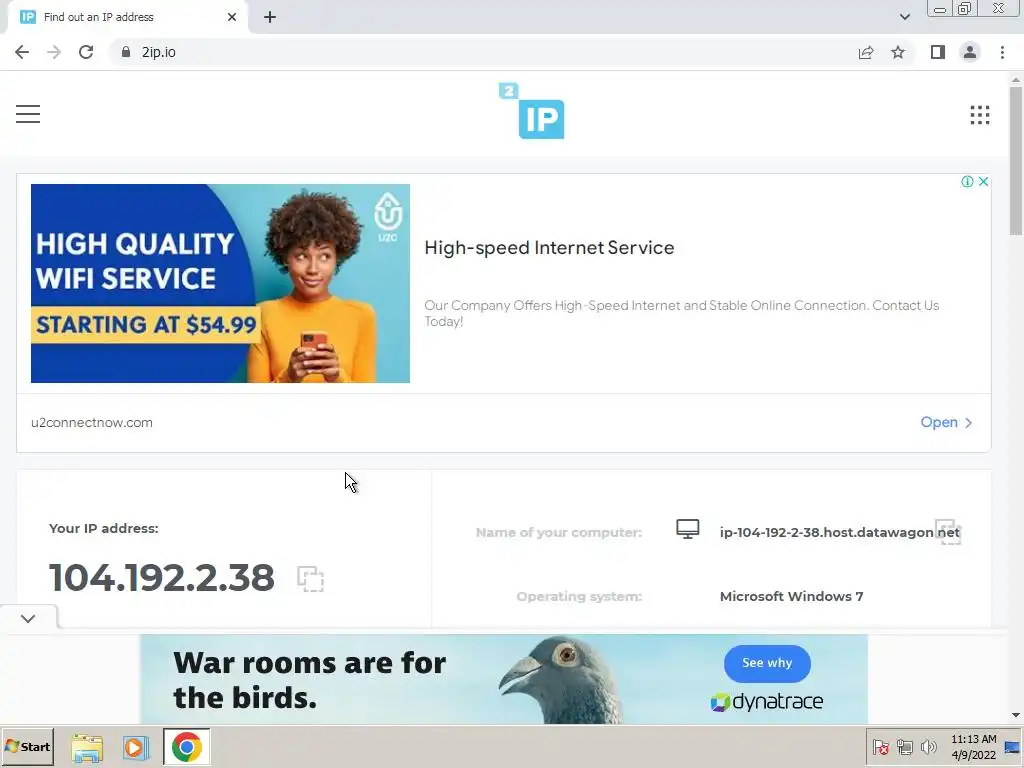Click the share page icon

[x=866, y=52]
